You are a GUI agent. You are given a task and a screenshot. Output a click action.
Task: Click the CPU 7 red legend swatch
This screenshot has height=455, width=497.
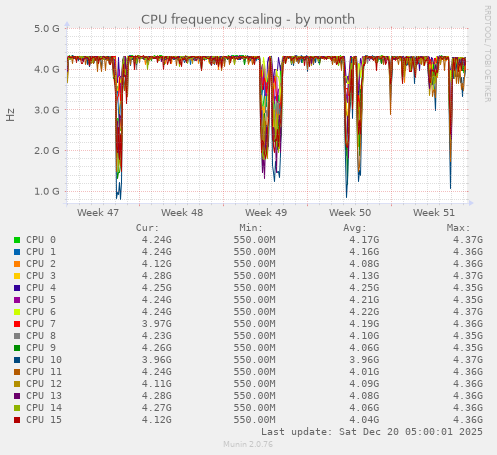tap(17, 324)
